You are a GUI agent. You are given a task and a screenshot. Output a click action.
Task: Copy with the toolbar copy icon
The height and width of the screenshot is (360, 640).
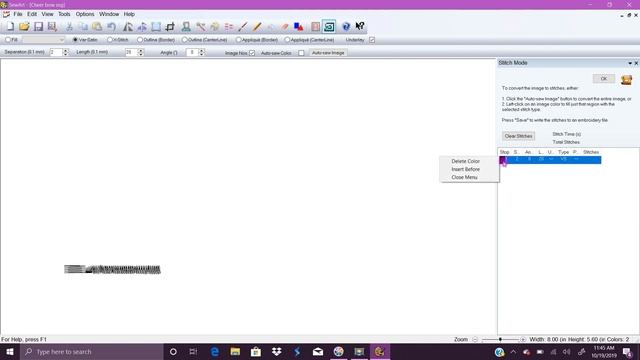[83, 27]
